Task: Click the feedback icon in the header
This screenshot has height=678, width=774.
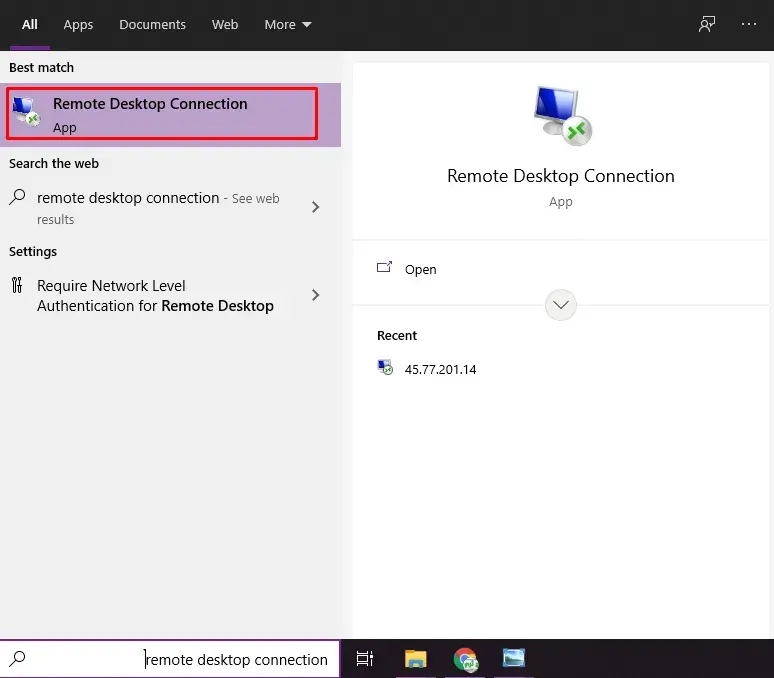Action: 707,24
